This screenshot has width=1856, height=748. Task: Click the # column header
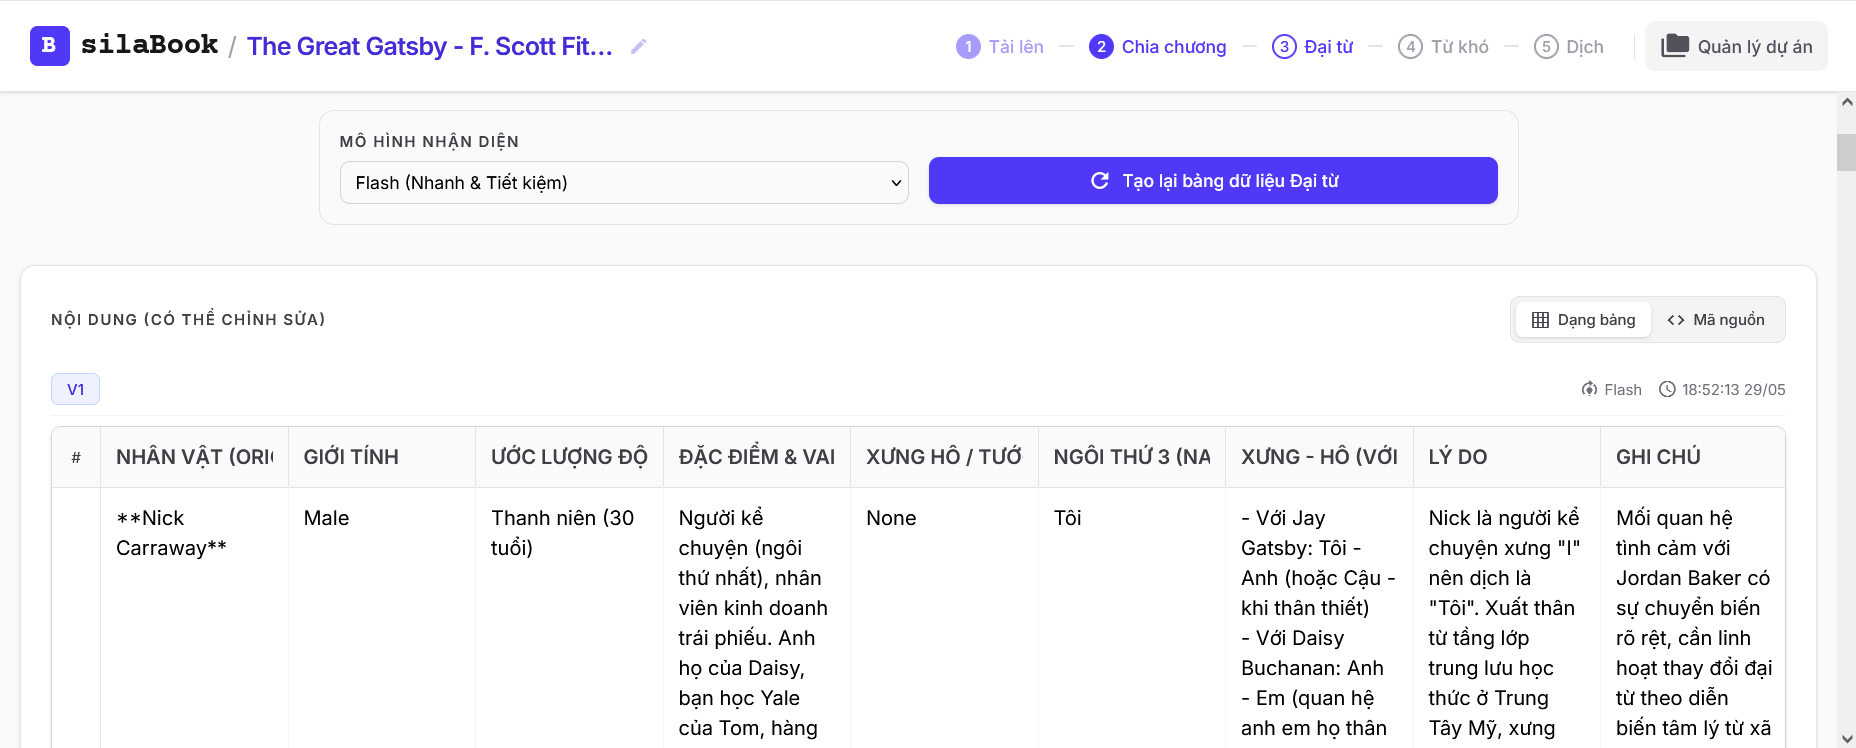tap(76, 457)
